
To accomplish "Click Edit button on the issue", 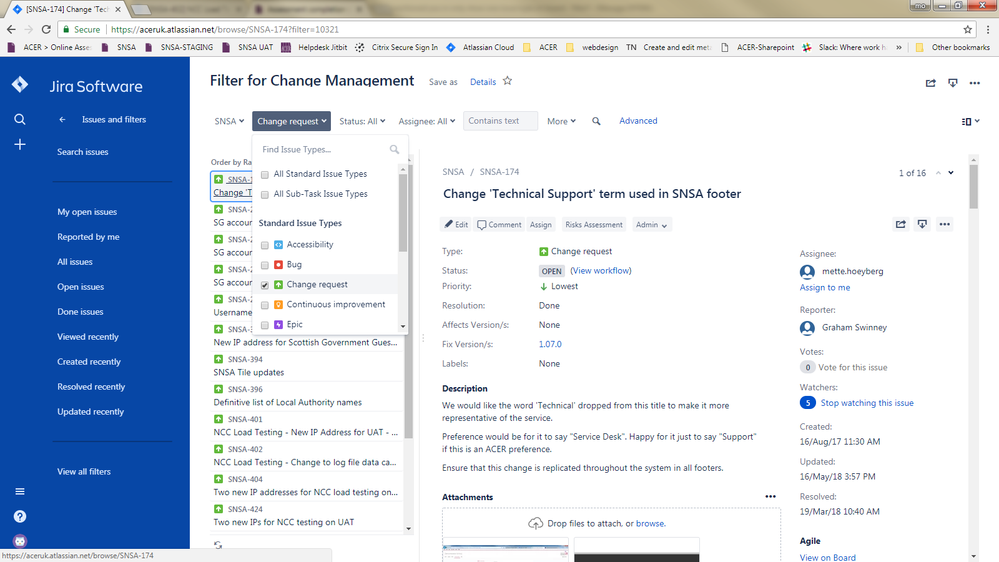I will [456, 224].
